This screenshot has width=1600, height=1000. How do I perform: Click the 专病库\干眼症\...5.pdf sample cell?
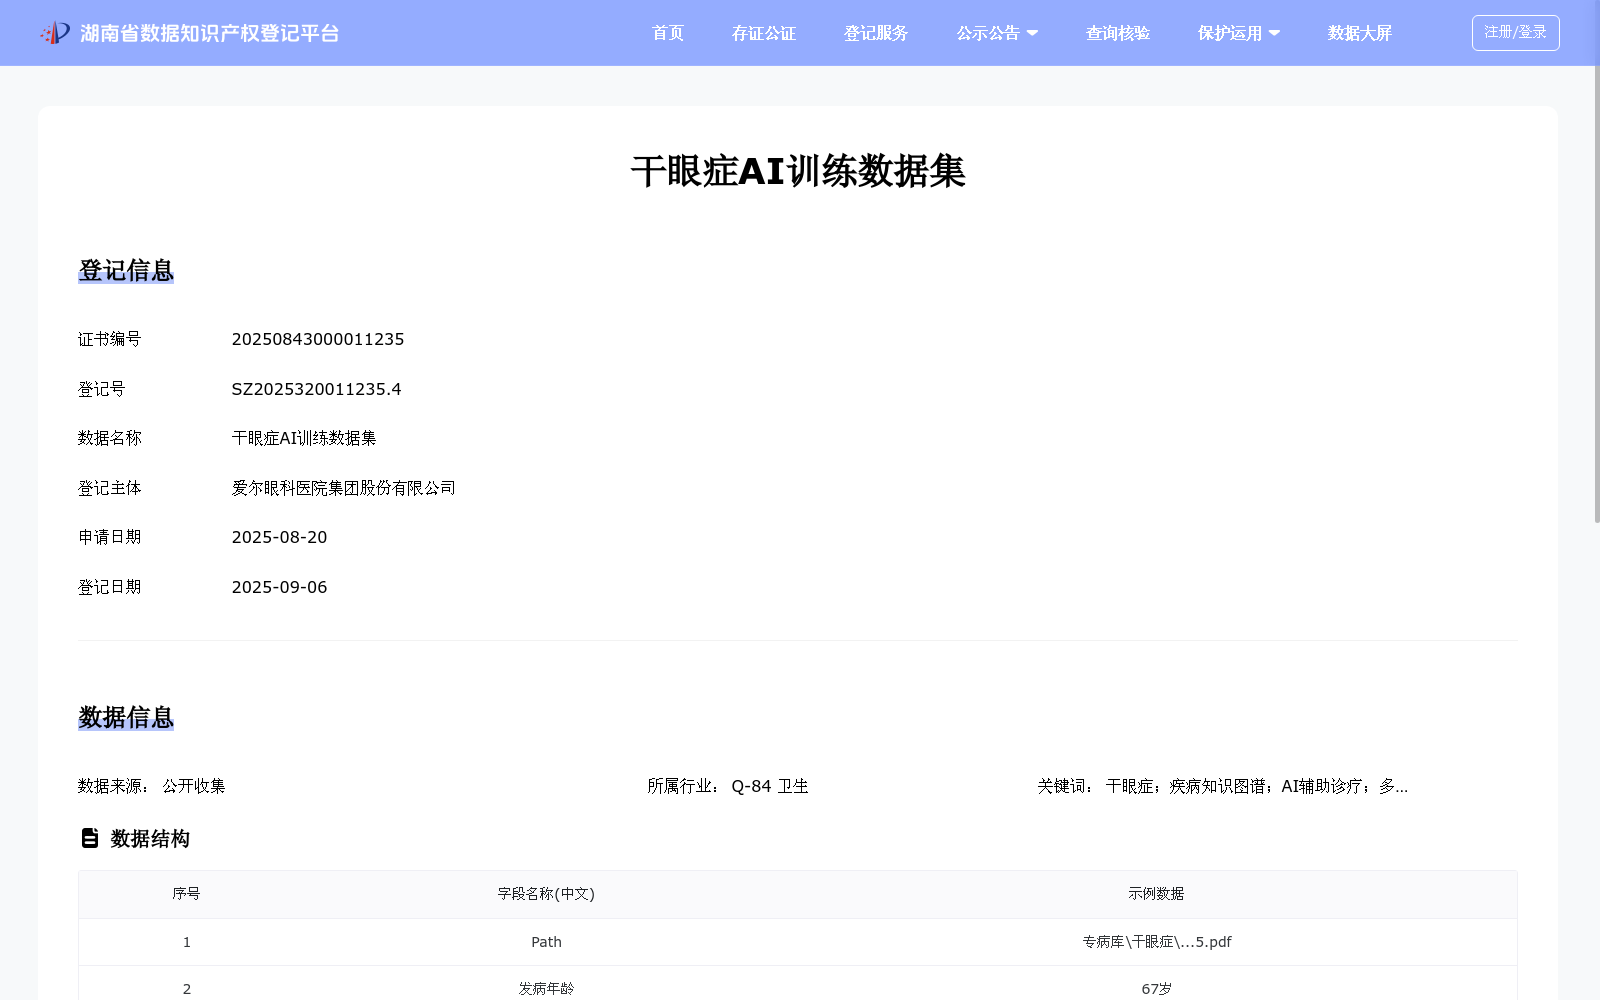tap(1156, 942)
